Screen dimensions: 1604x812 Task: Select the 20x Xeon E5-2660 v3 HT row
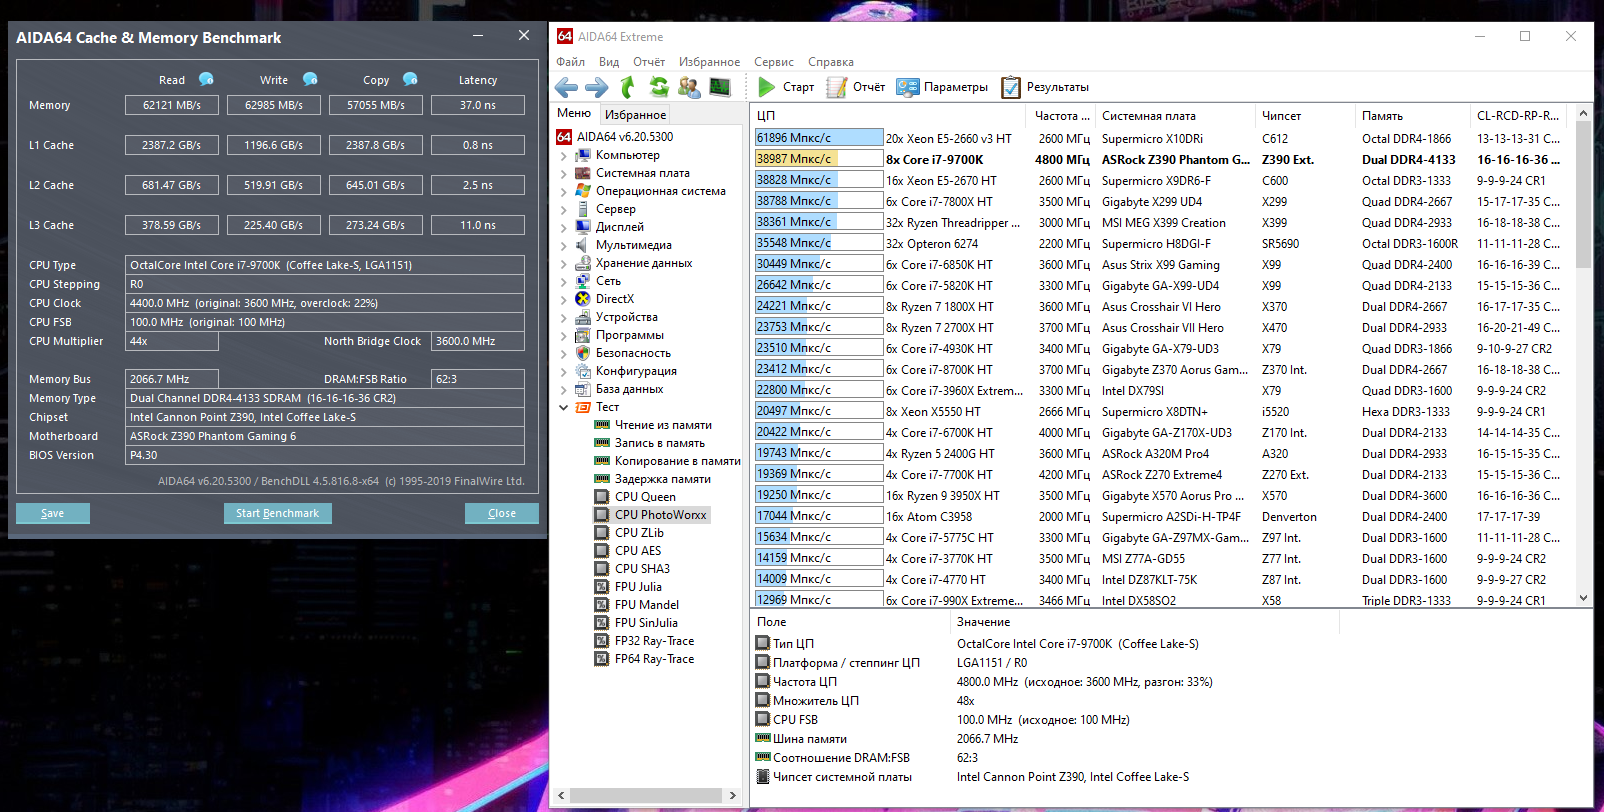coord(1162,138)
